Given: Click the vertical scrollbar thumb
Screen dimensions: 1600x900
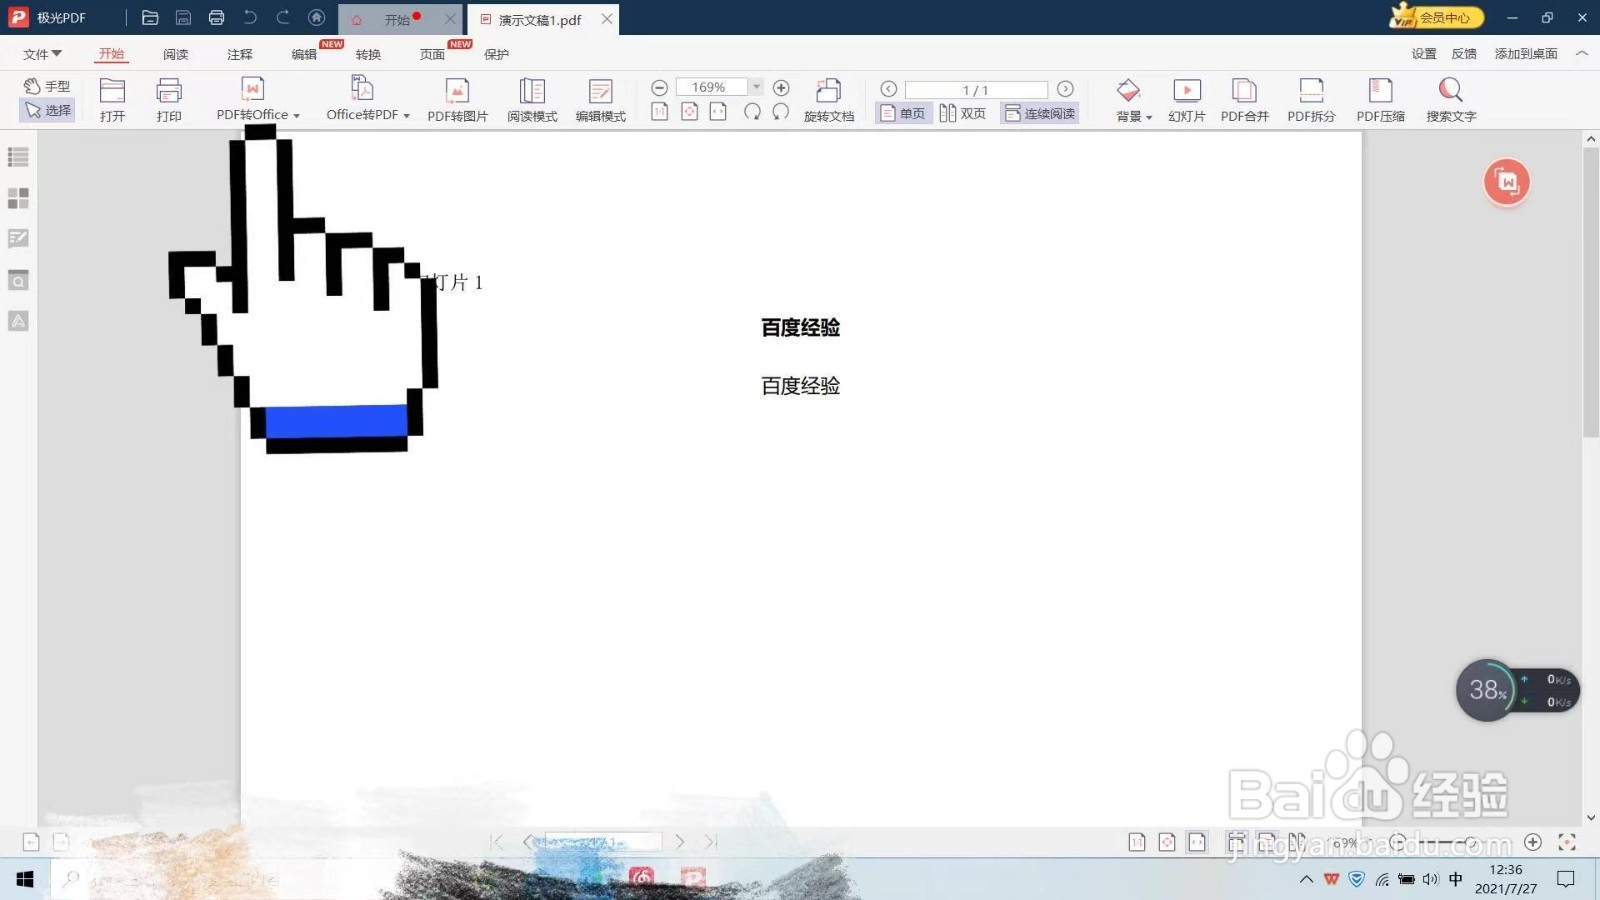Looking at the screenshot, I should click(1591, 292).
